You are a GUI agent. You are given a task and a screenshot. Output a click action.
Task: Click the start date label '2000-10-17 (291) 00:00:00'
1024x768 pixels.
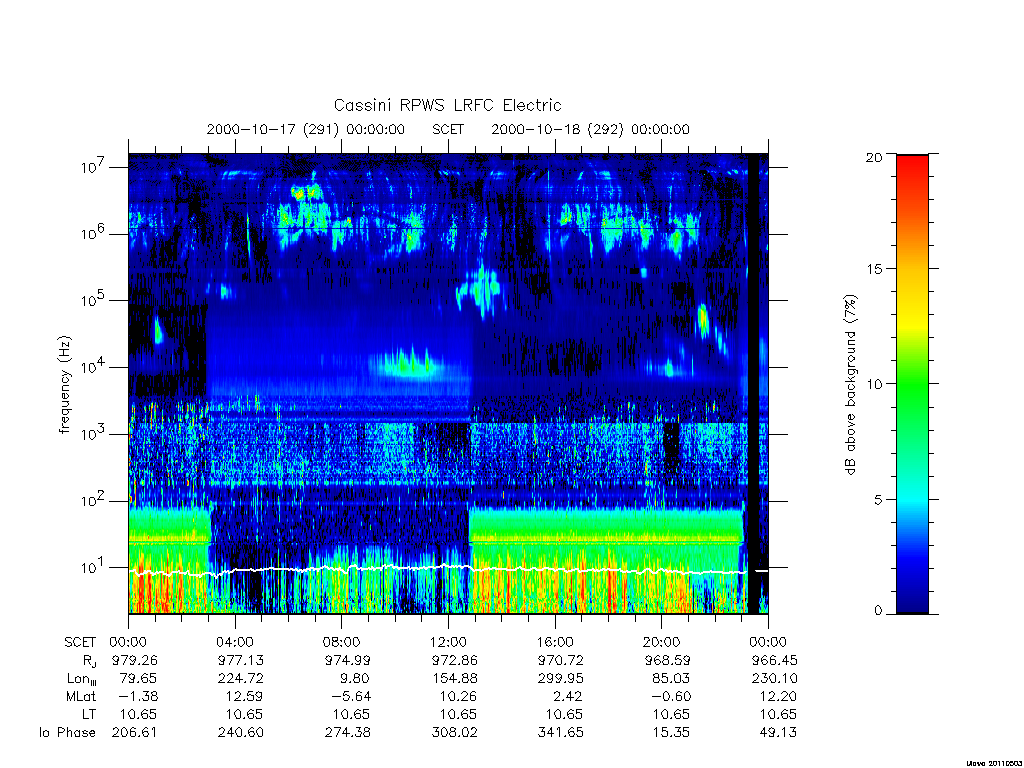coord(305,129)
